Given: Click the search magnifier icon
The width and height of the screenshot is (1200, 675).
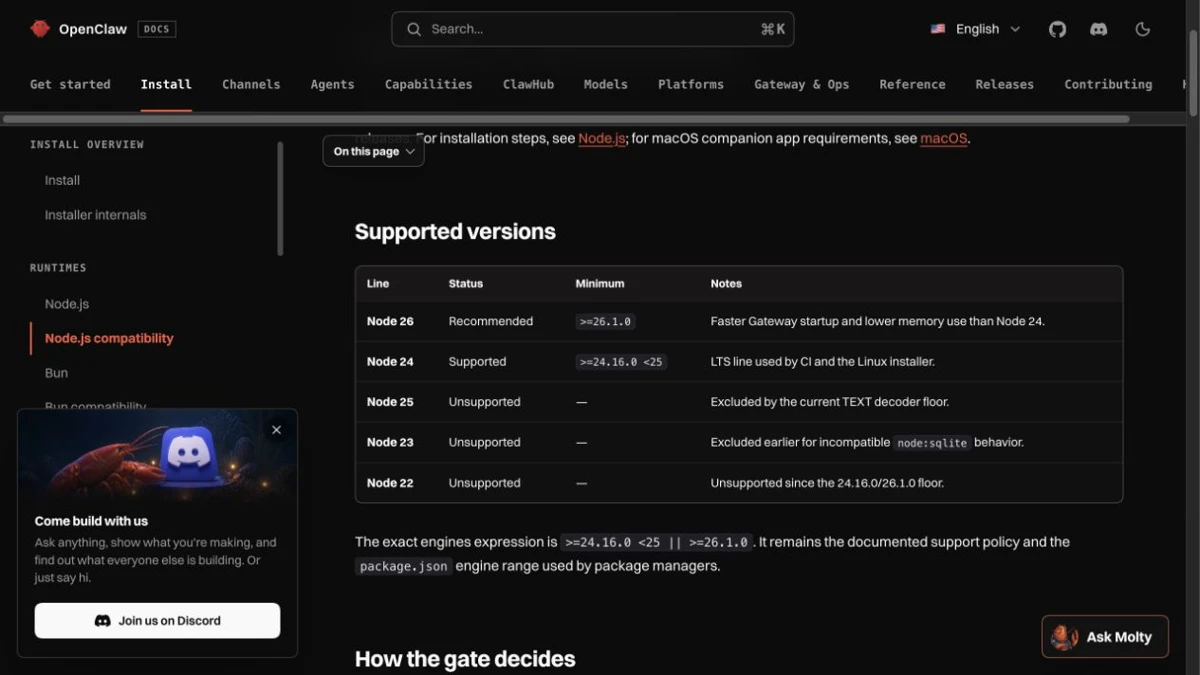Looking at the screenshot, I should [x=414, y=29].
